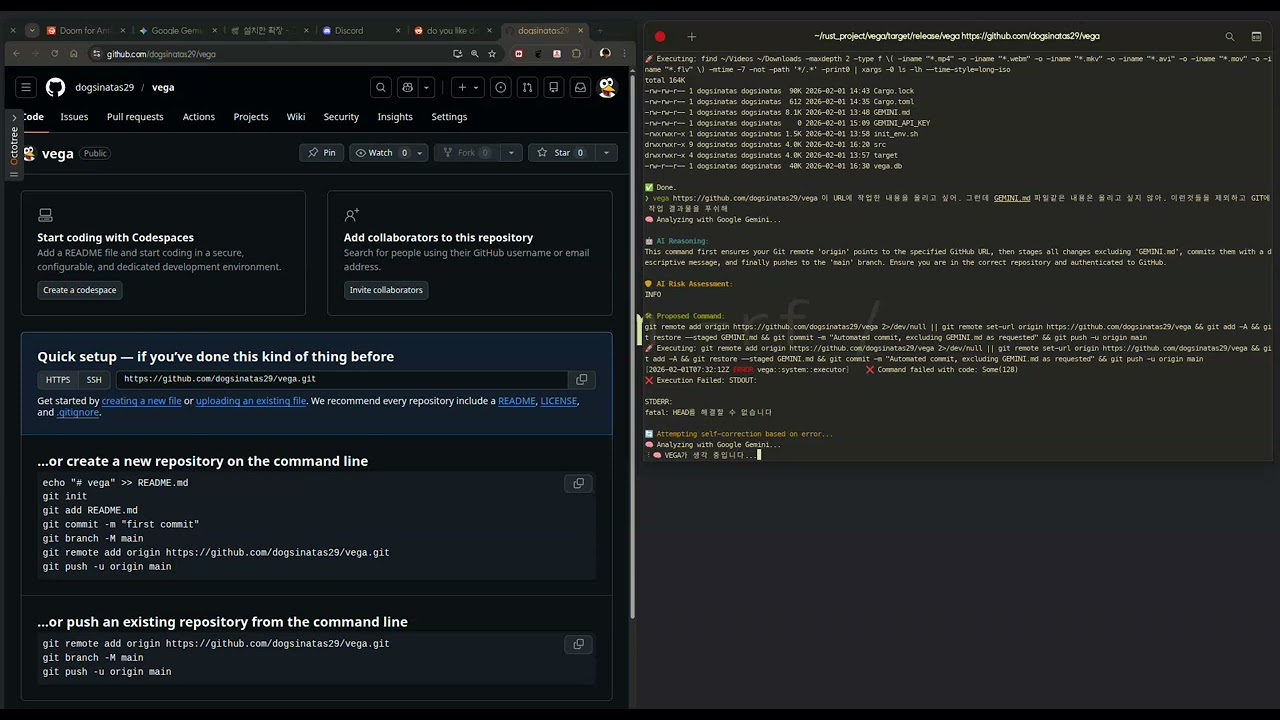1280x720 pixels.
Task: Click the browser address bar
Action: coord(270,54)
